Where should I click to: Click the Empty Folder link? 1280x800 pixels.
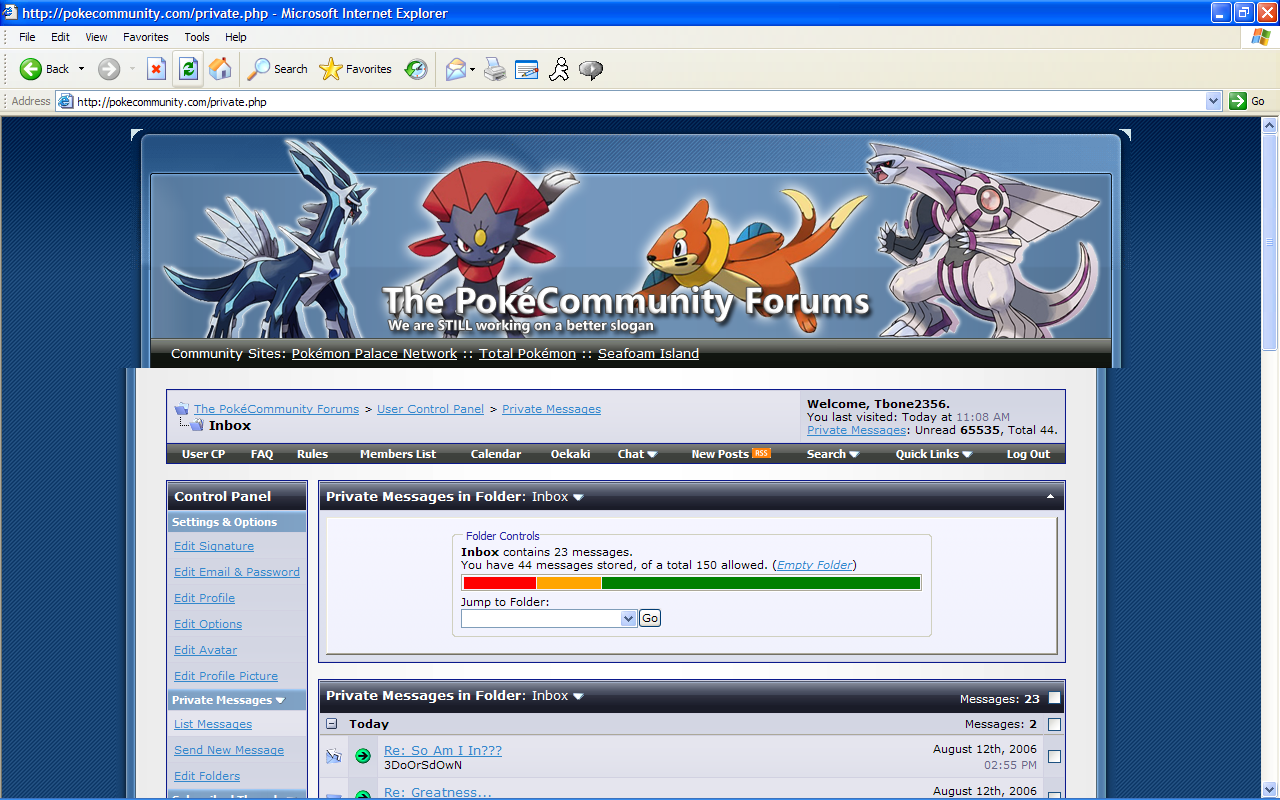coord(815,565)
